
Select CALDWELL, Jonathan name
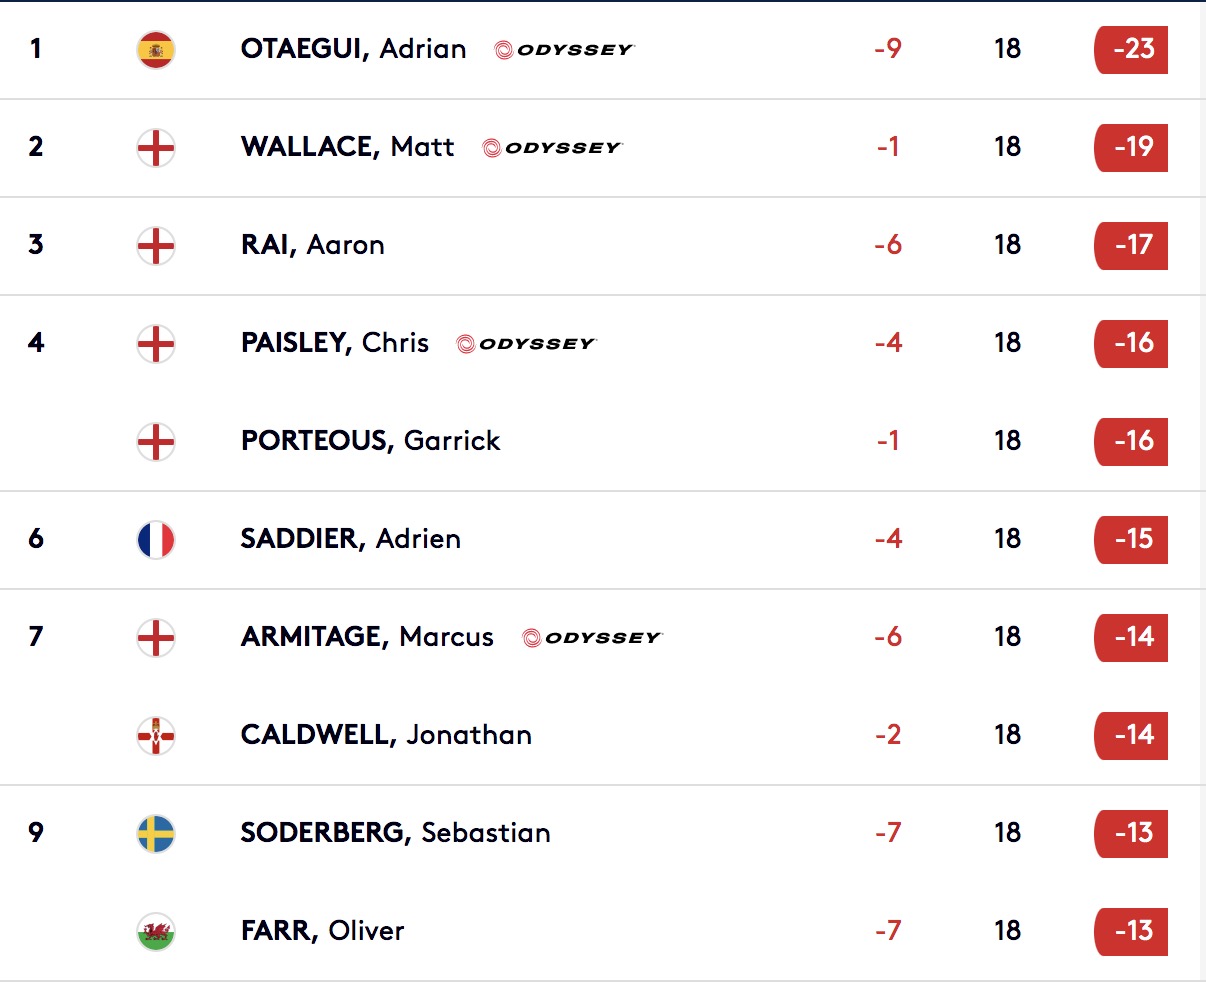[386, 735]
